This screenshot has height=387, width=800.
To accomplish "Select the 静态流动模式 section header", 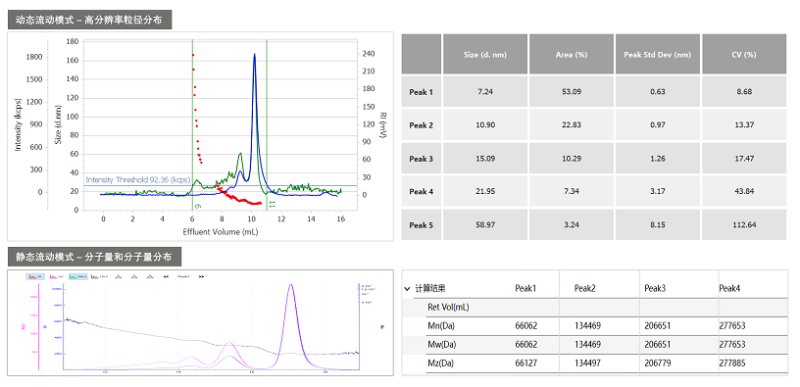I will click(x=94, y=256).
